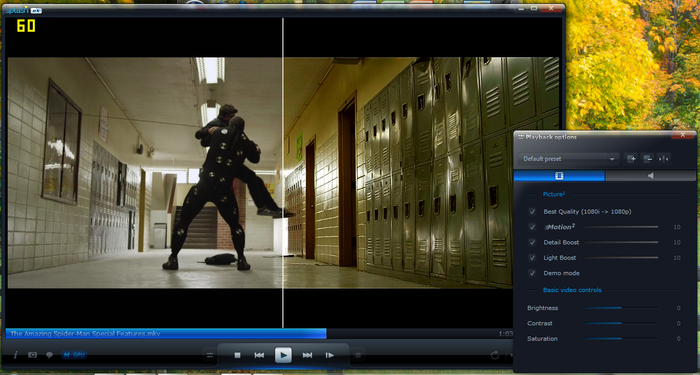Add a new preset

pyautogui.click(x=631, y=158)
